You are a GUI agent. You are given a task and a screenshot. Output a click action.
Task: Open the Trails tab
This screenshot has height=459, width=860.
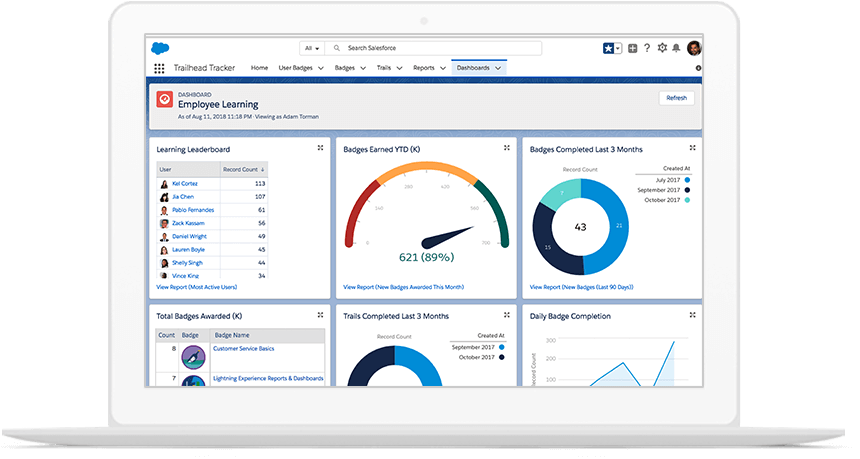click(x=384, y=68)
